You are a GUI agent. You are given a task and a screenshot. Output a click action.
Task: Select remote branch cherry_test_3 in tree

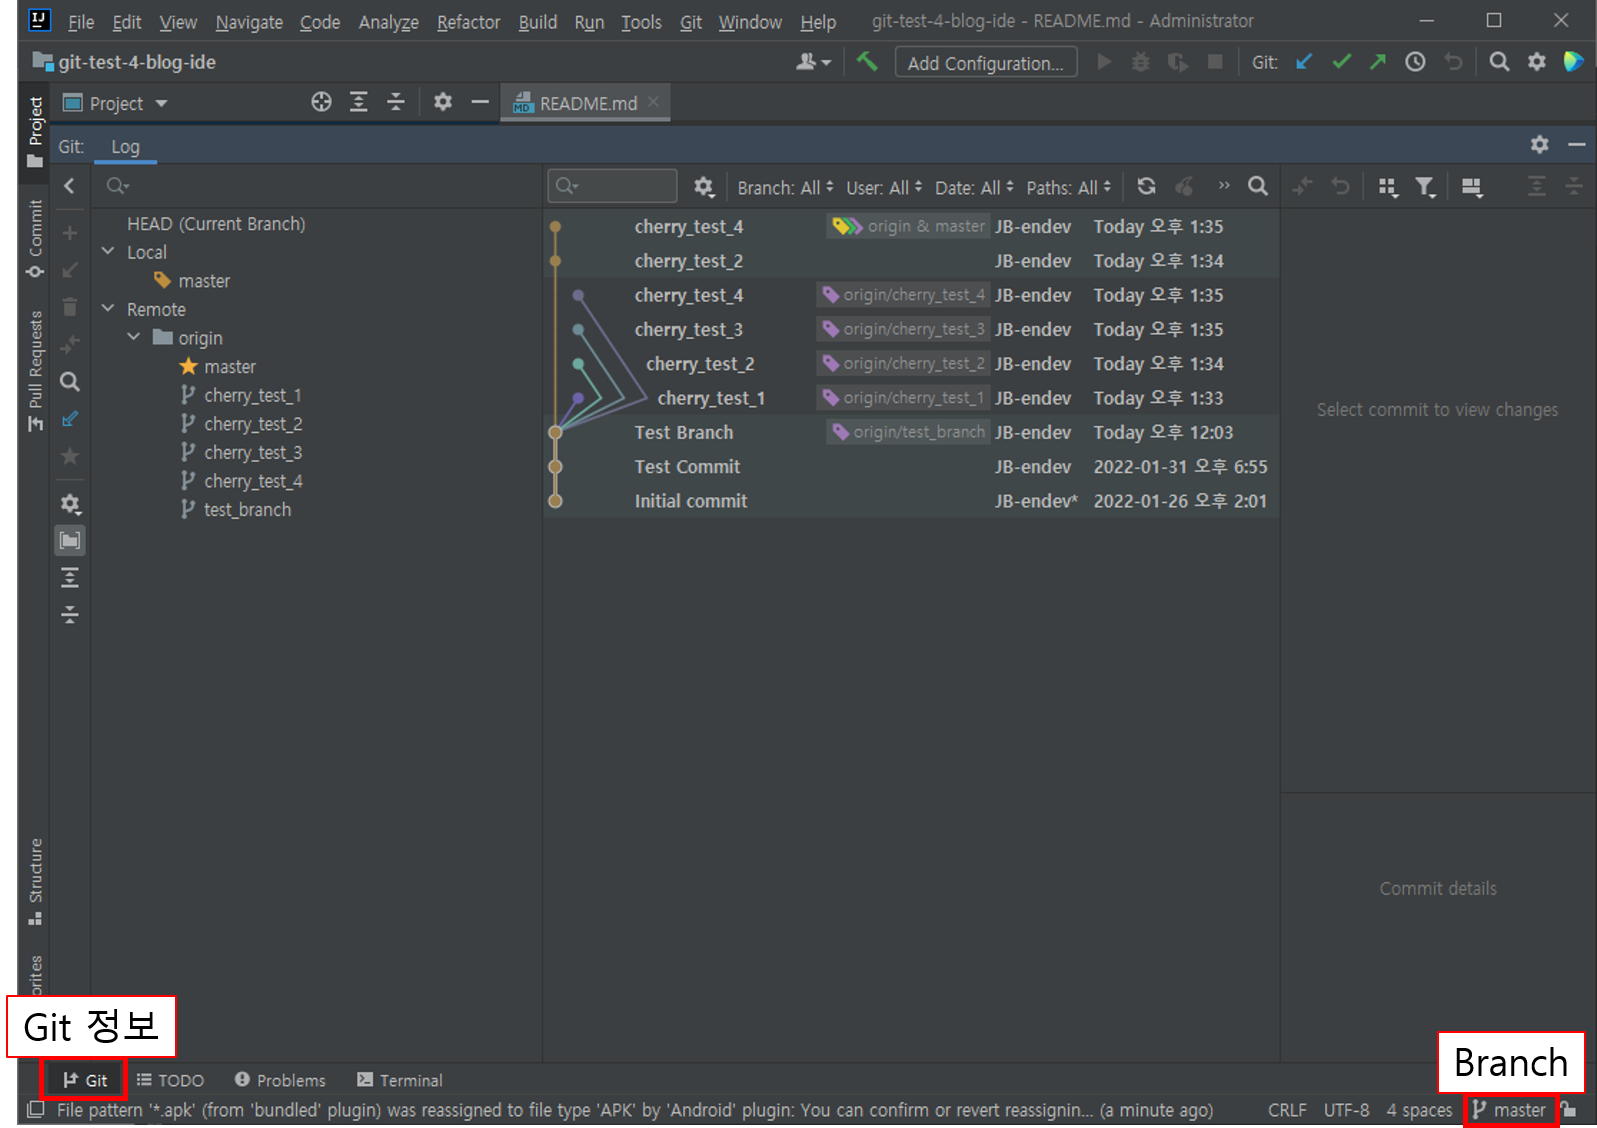[x=253, y=452]
